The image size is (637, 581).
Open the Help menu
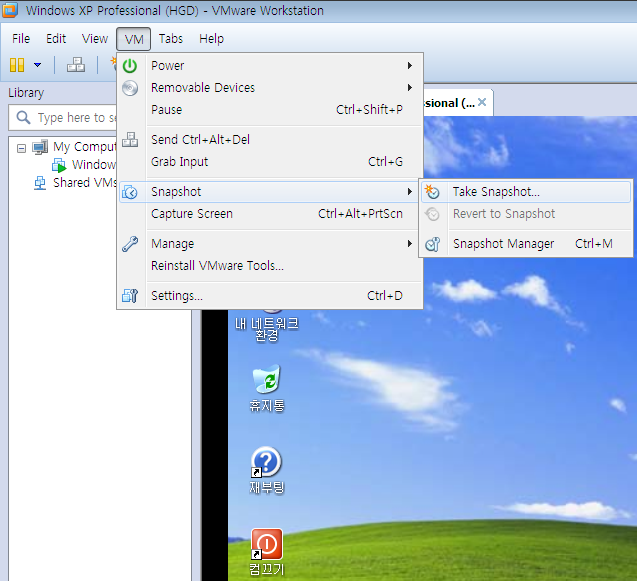[211, 39]
